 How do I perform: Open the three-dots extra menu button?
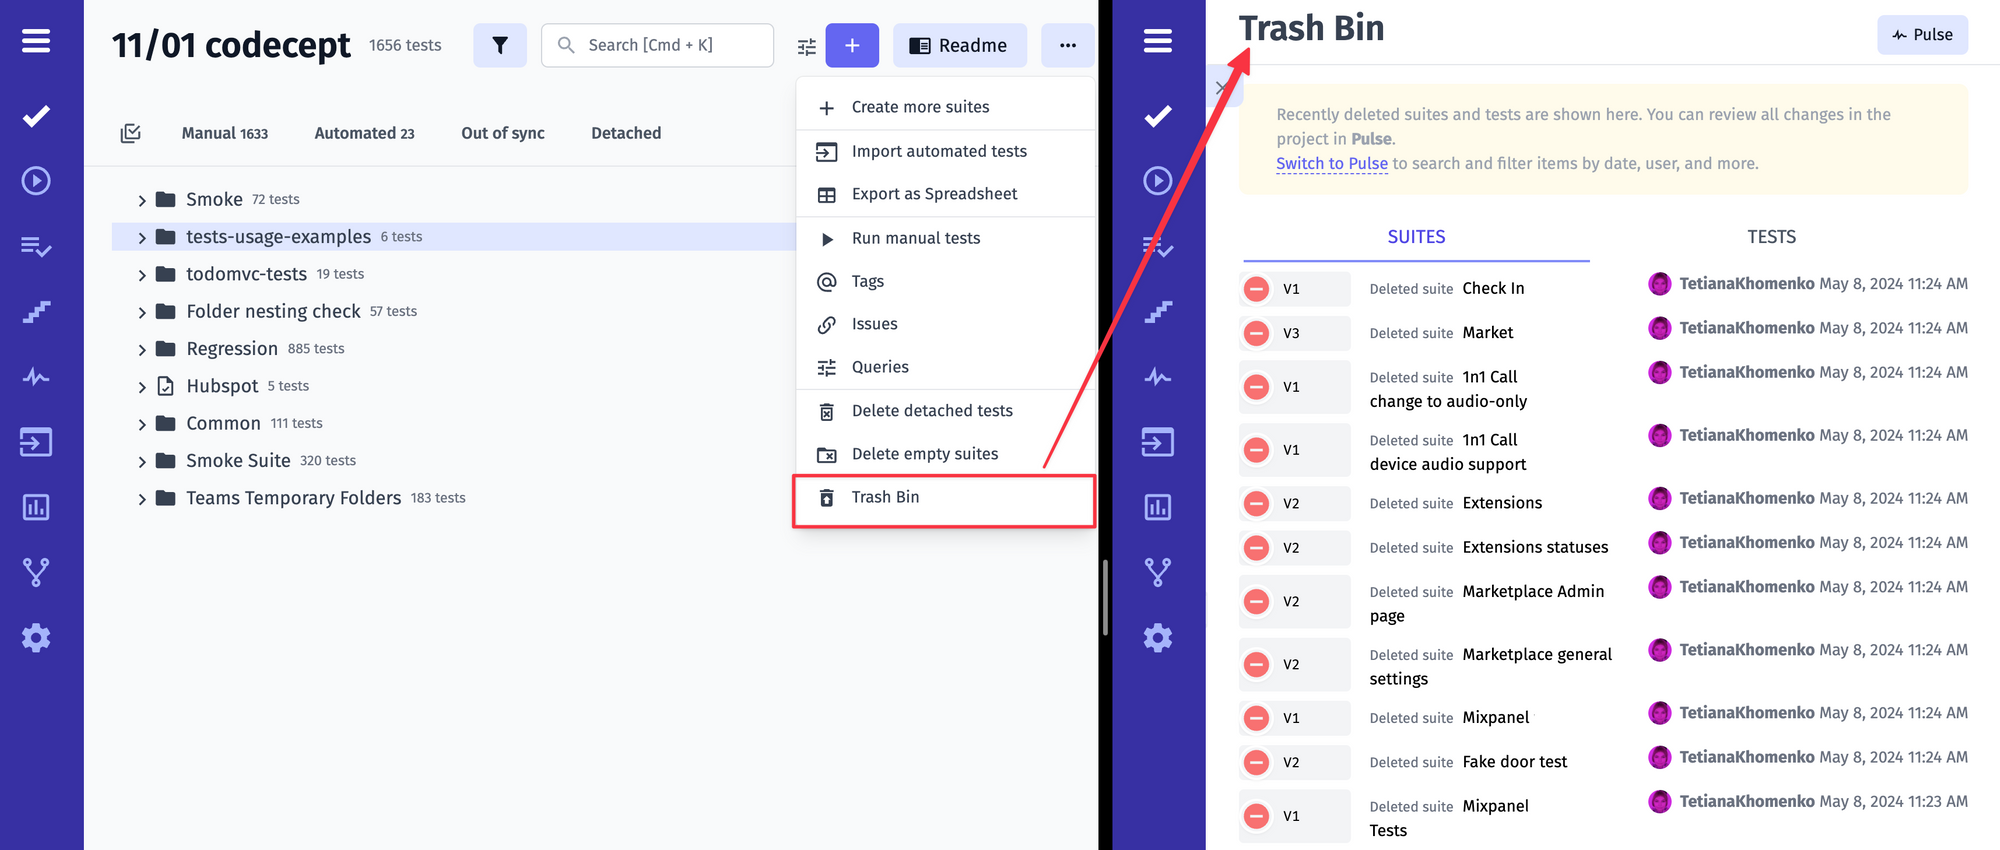click(x=1067, y=45)
